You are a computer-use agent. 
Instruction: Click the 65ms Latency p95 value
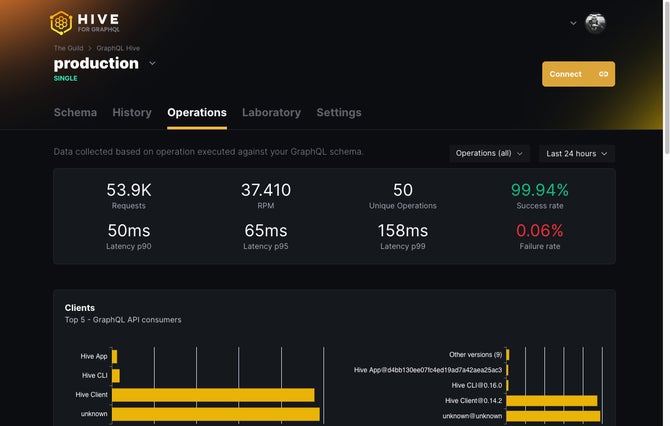[266, 231]
